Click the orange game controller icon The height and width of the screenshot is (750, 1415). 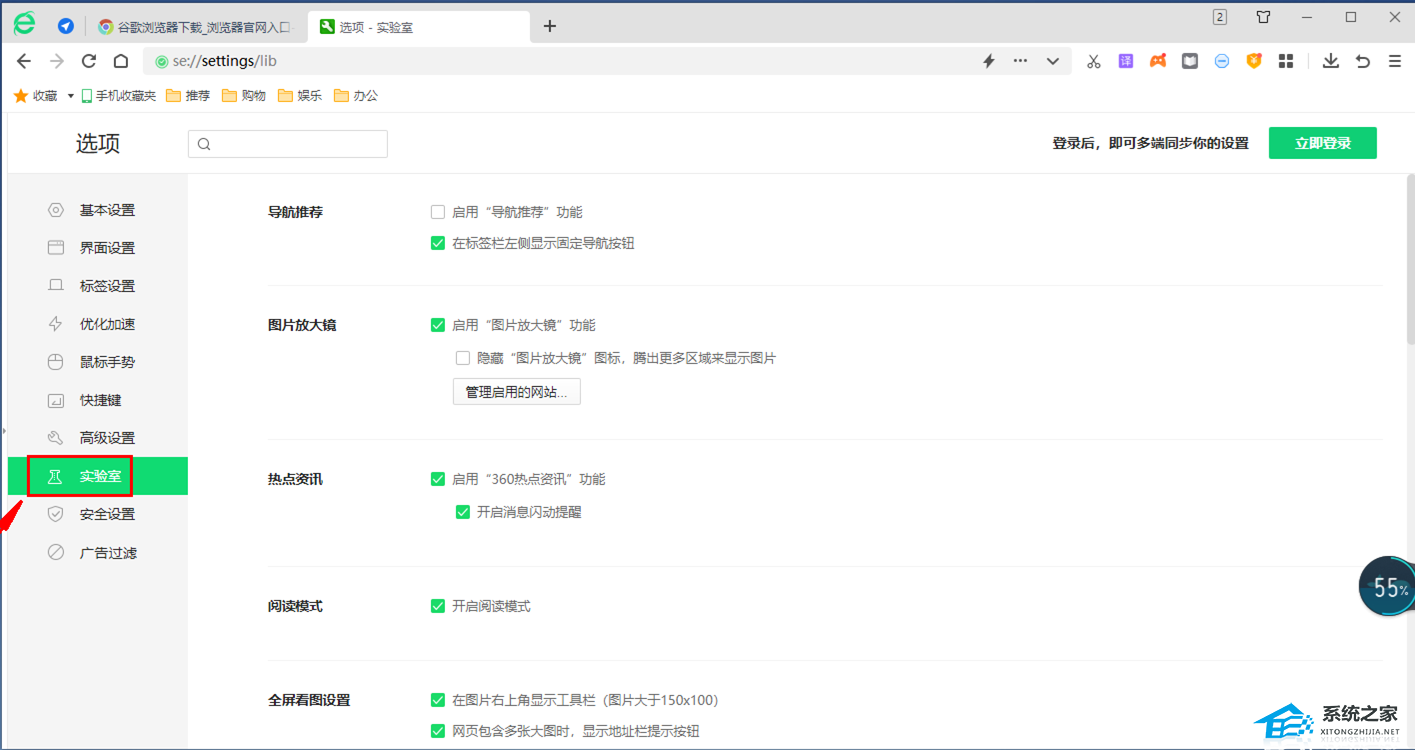1157,61
